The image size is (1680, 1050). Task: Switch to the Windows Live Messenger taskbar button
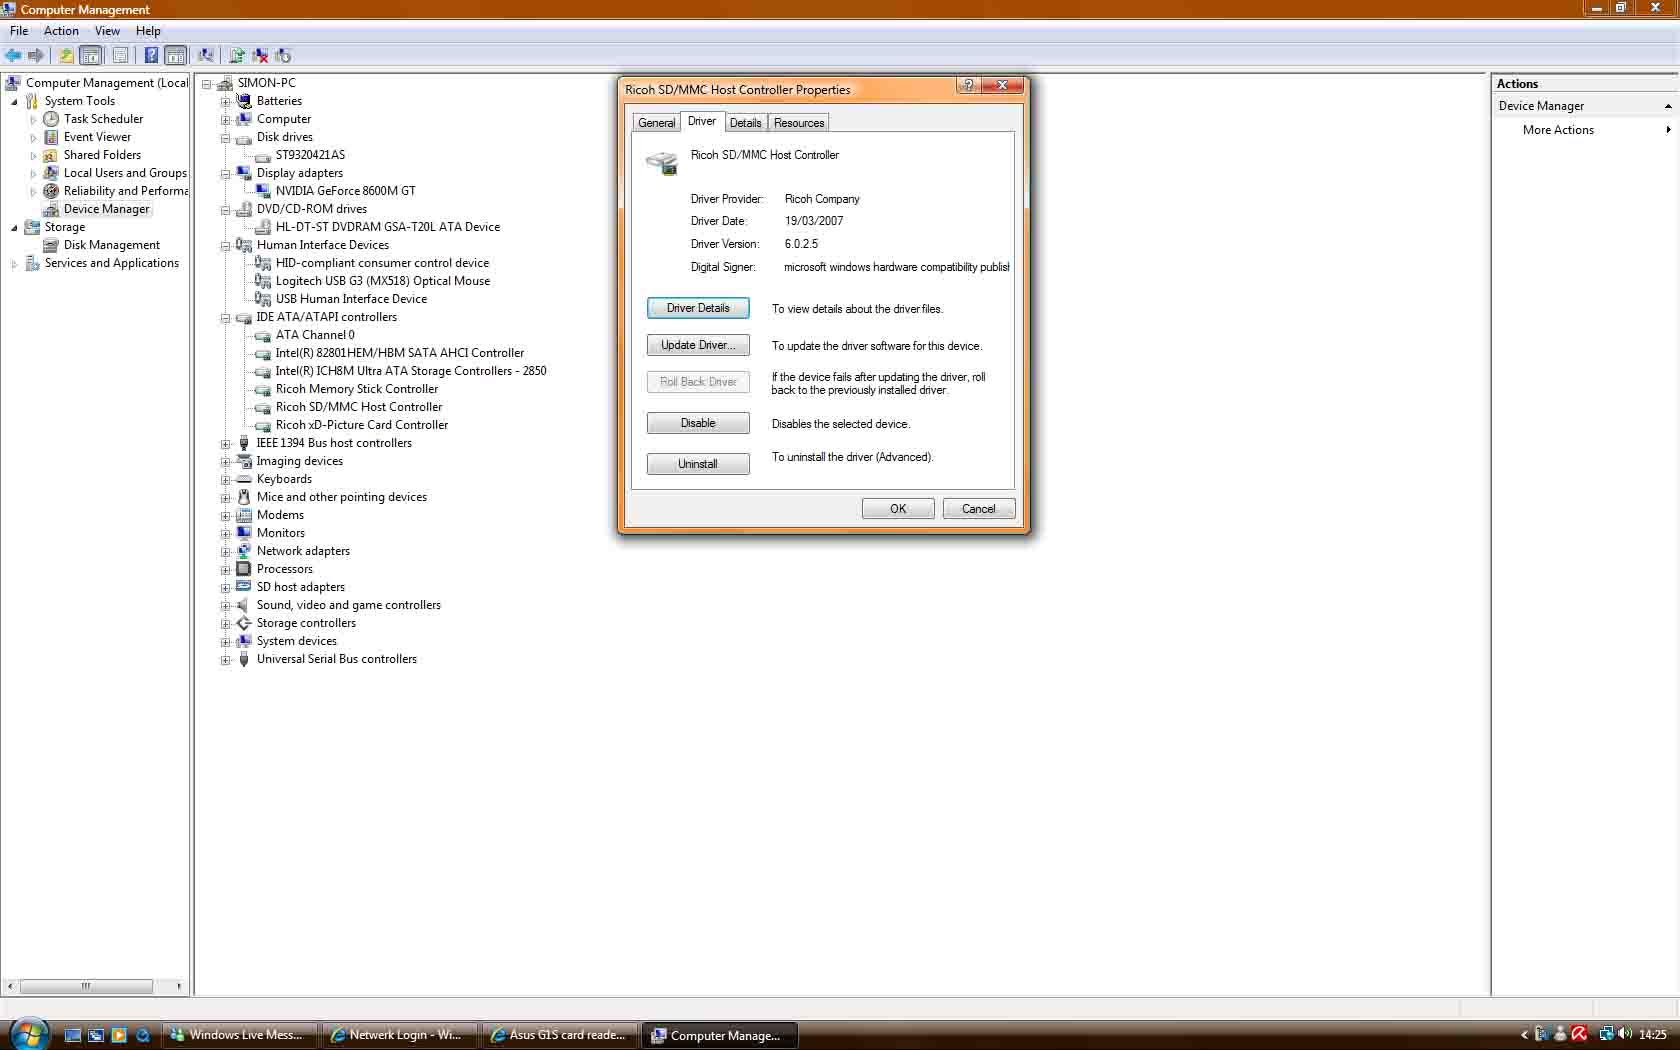point(240,1035)
